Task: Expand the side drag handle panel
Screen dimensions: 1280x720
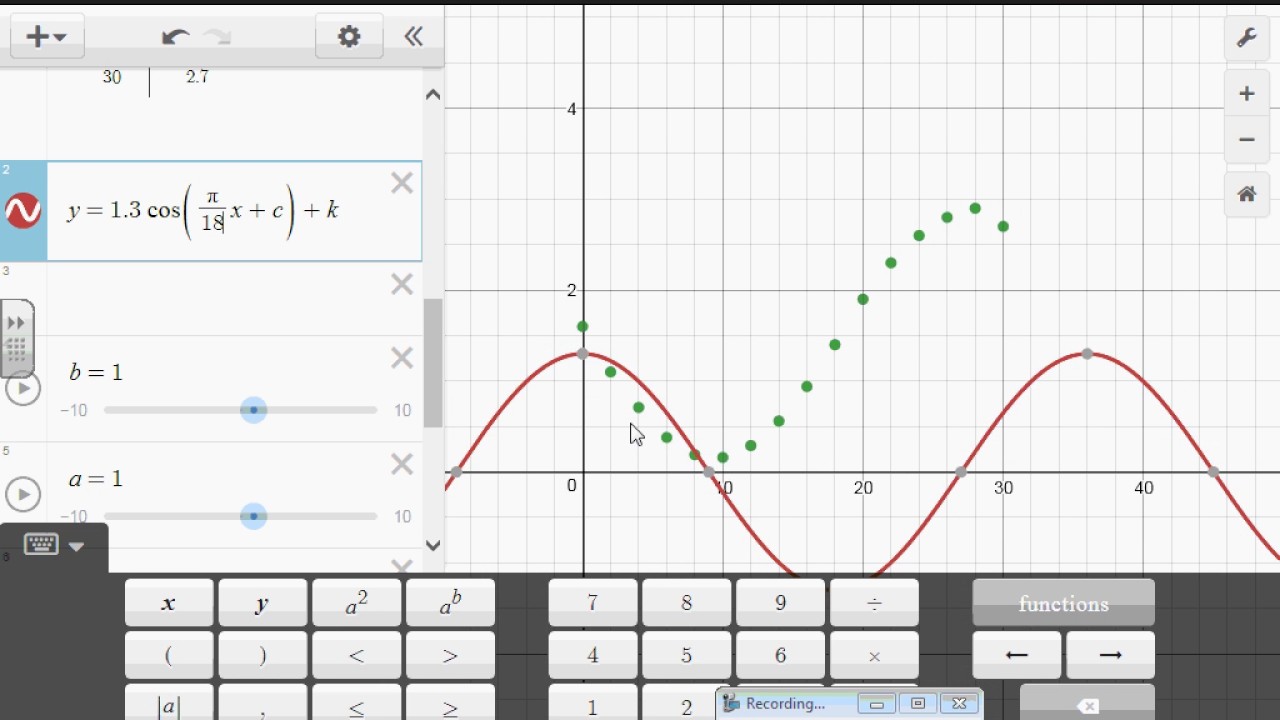Action: [16, 338]
